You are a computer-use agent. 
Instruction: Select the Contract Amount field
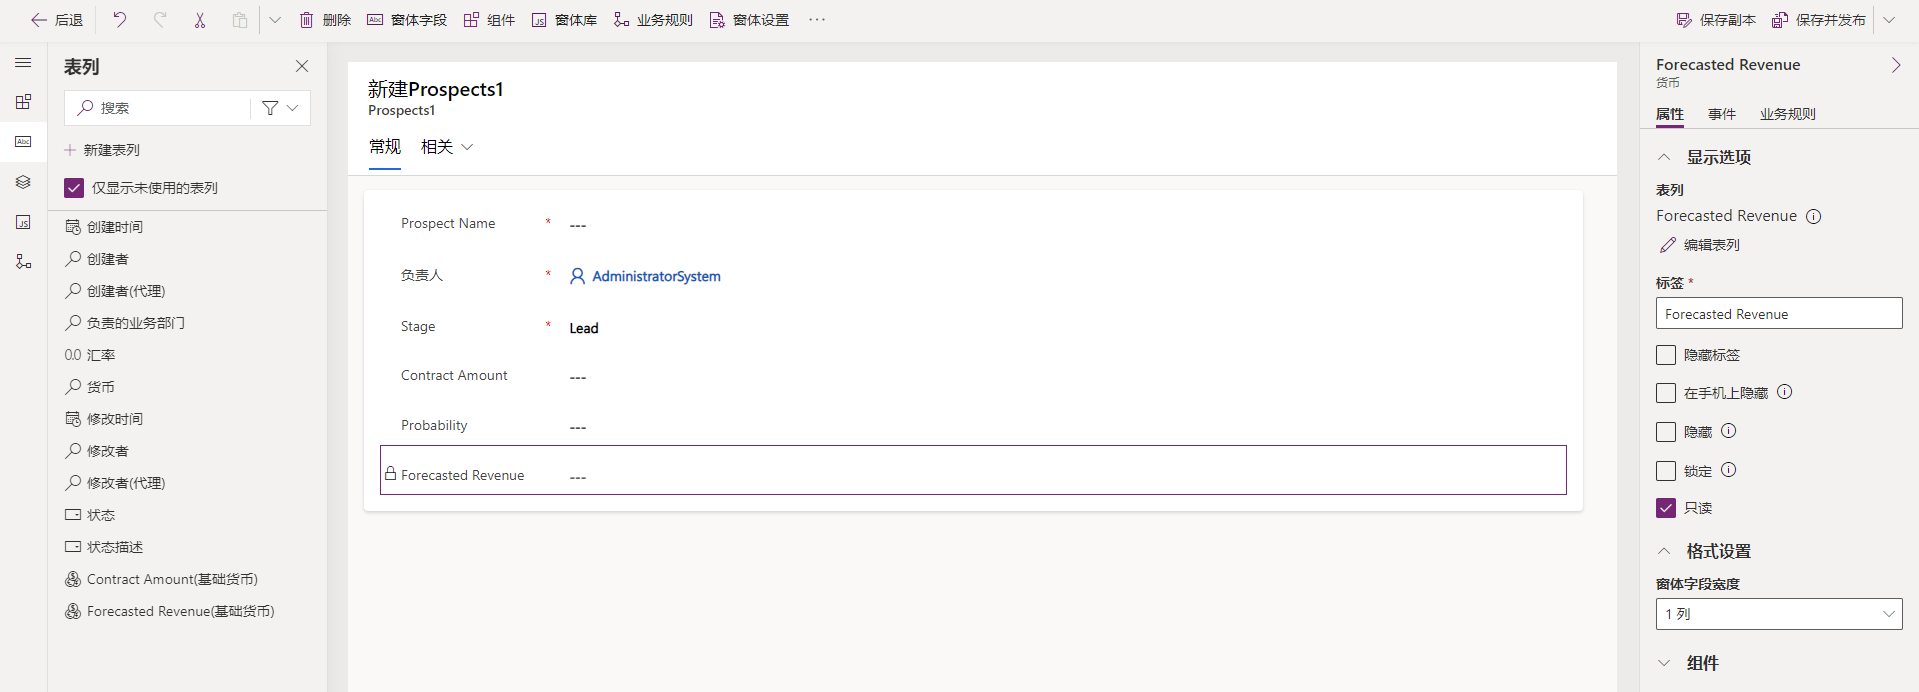(x=973, y=376)
